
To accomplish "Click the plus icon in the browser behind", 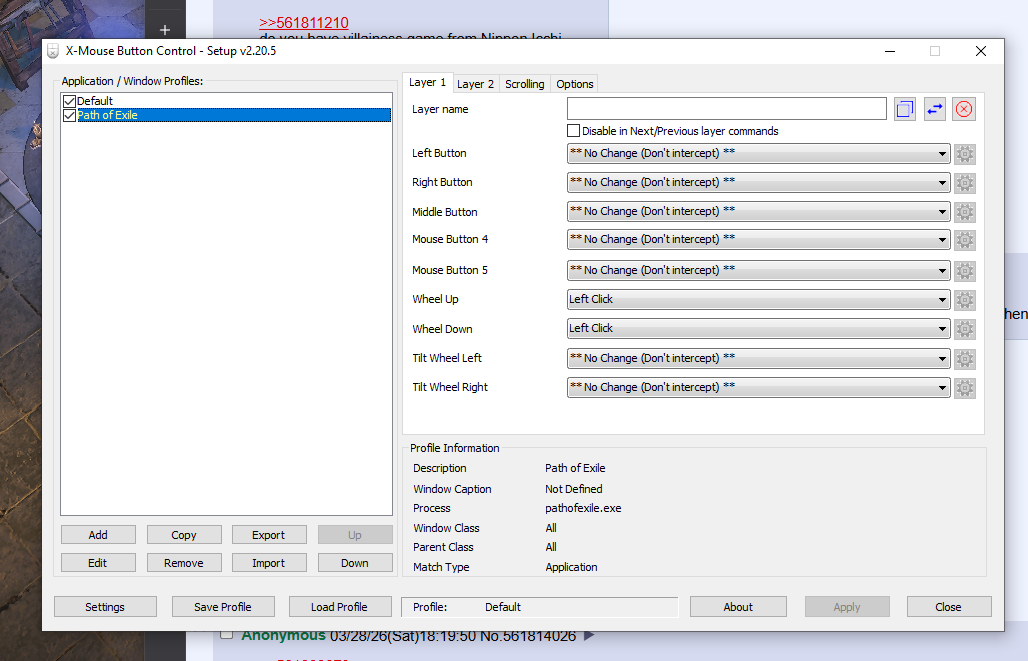I will click(165, 30).
